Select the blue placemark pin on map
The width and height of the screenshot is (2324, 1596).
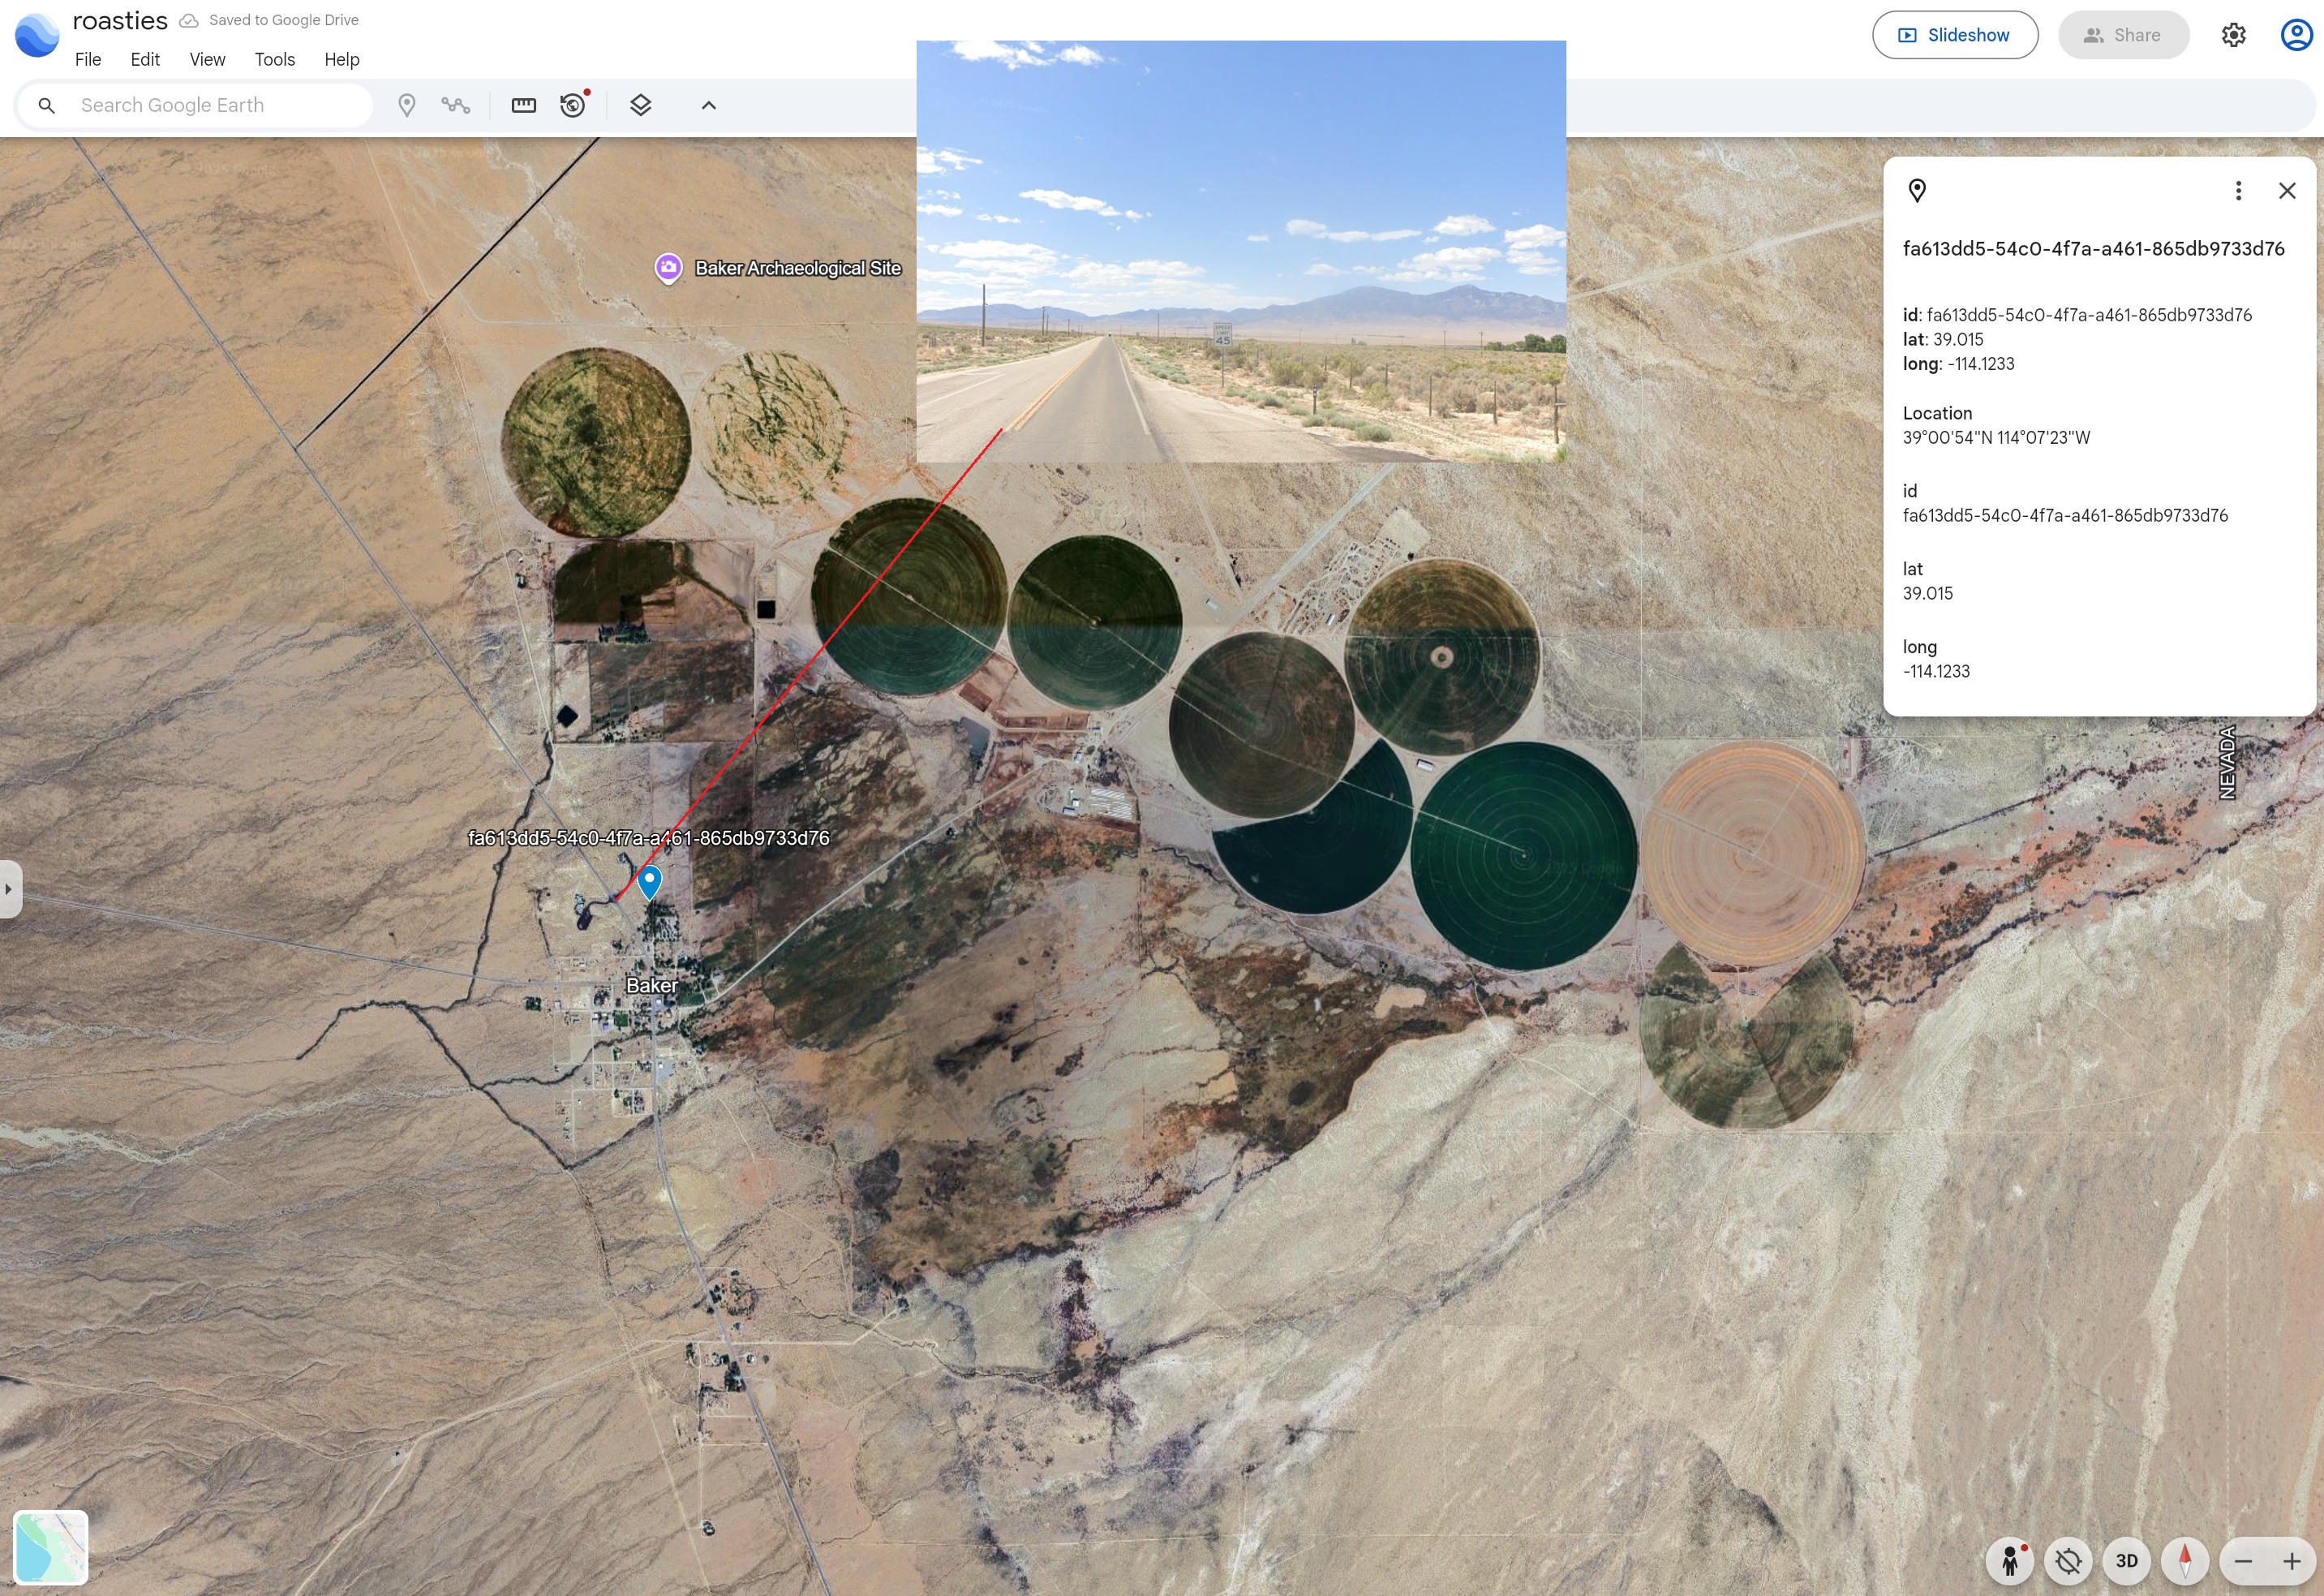pyautogui.click(x=649, y=882)
